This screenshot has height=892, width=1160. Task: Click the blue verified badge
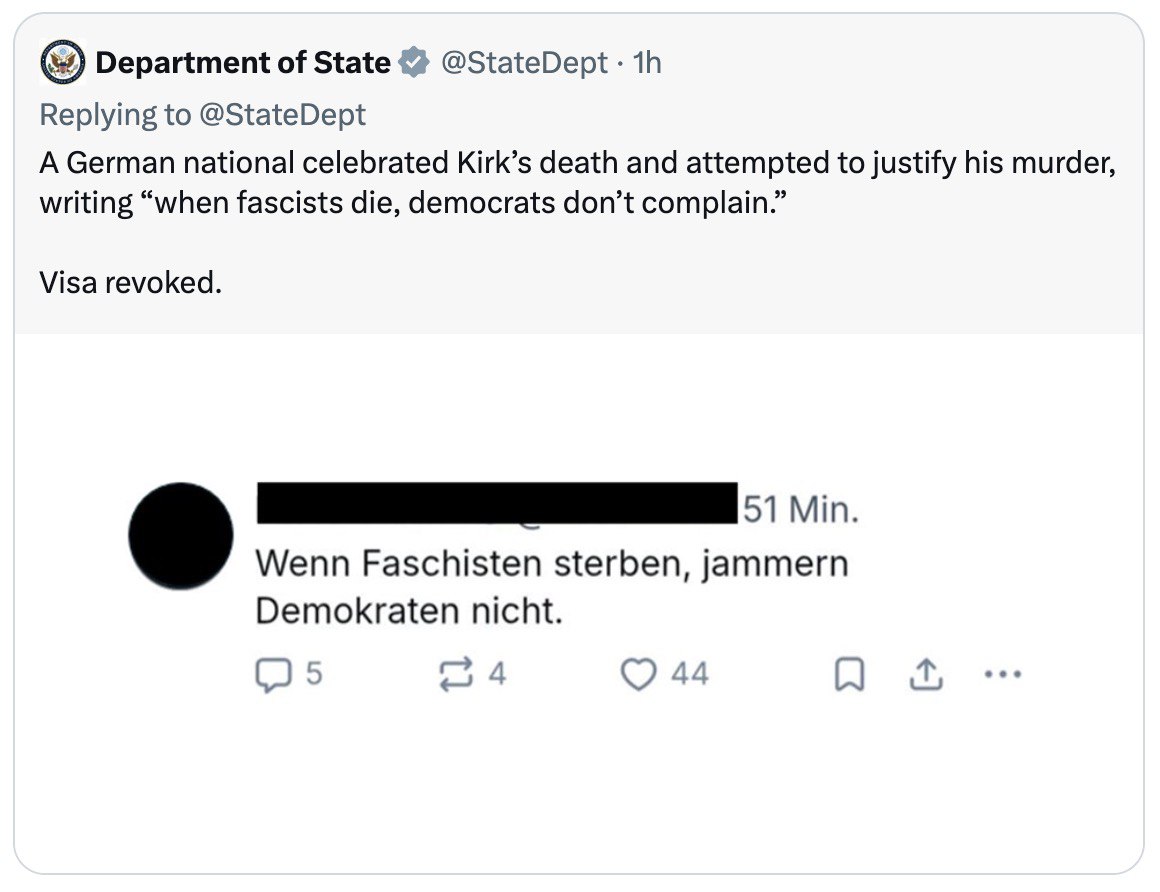412,63
